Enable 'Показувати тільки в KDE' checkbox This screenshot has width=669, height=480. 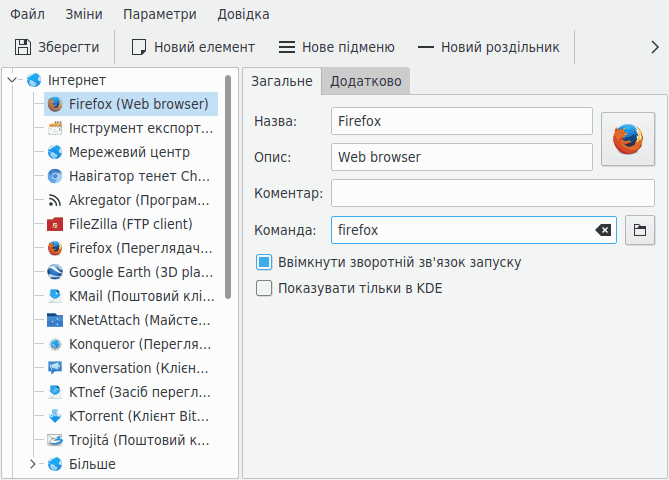264,288
